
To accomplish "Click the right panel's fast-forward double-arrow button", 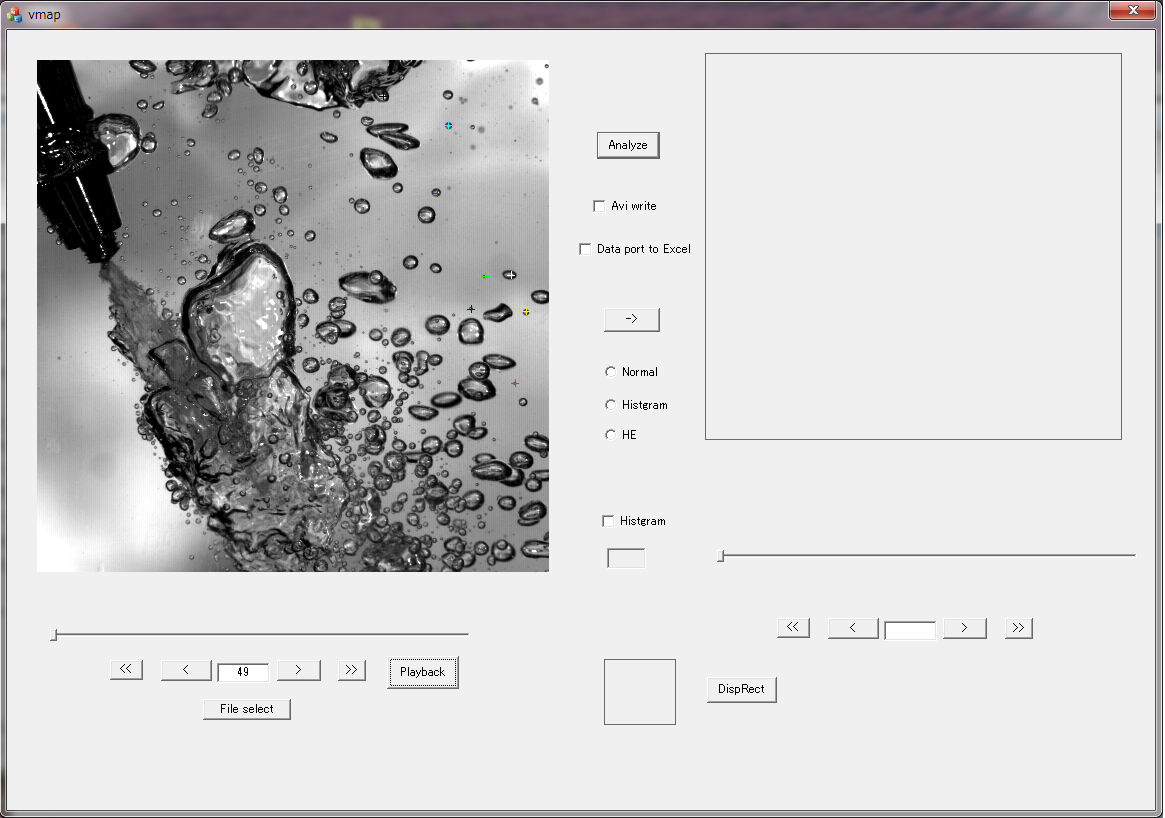I will (x=1018, y=627).
